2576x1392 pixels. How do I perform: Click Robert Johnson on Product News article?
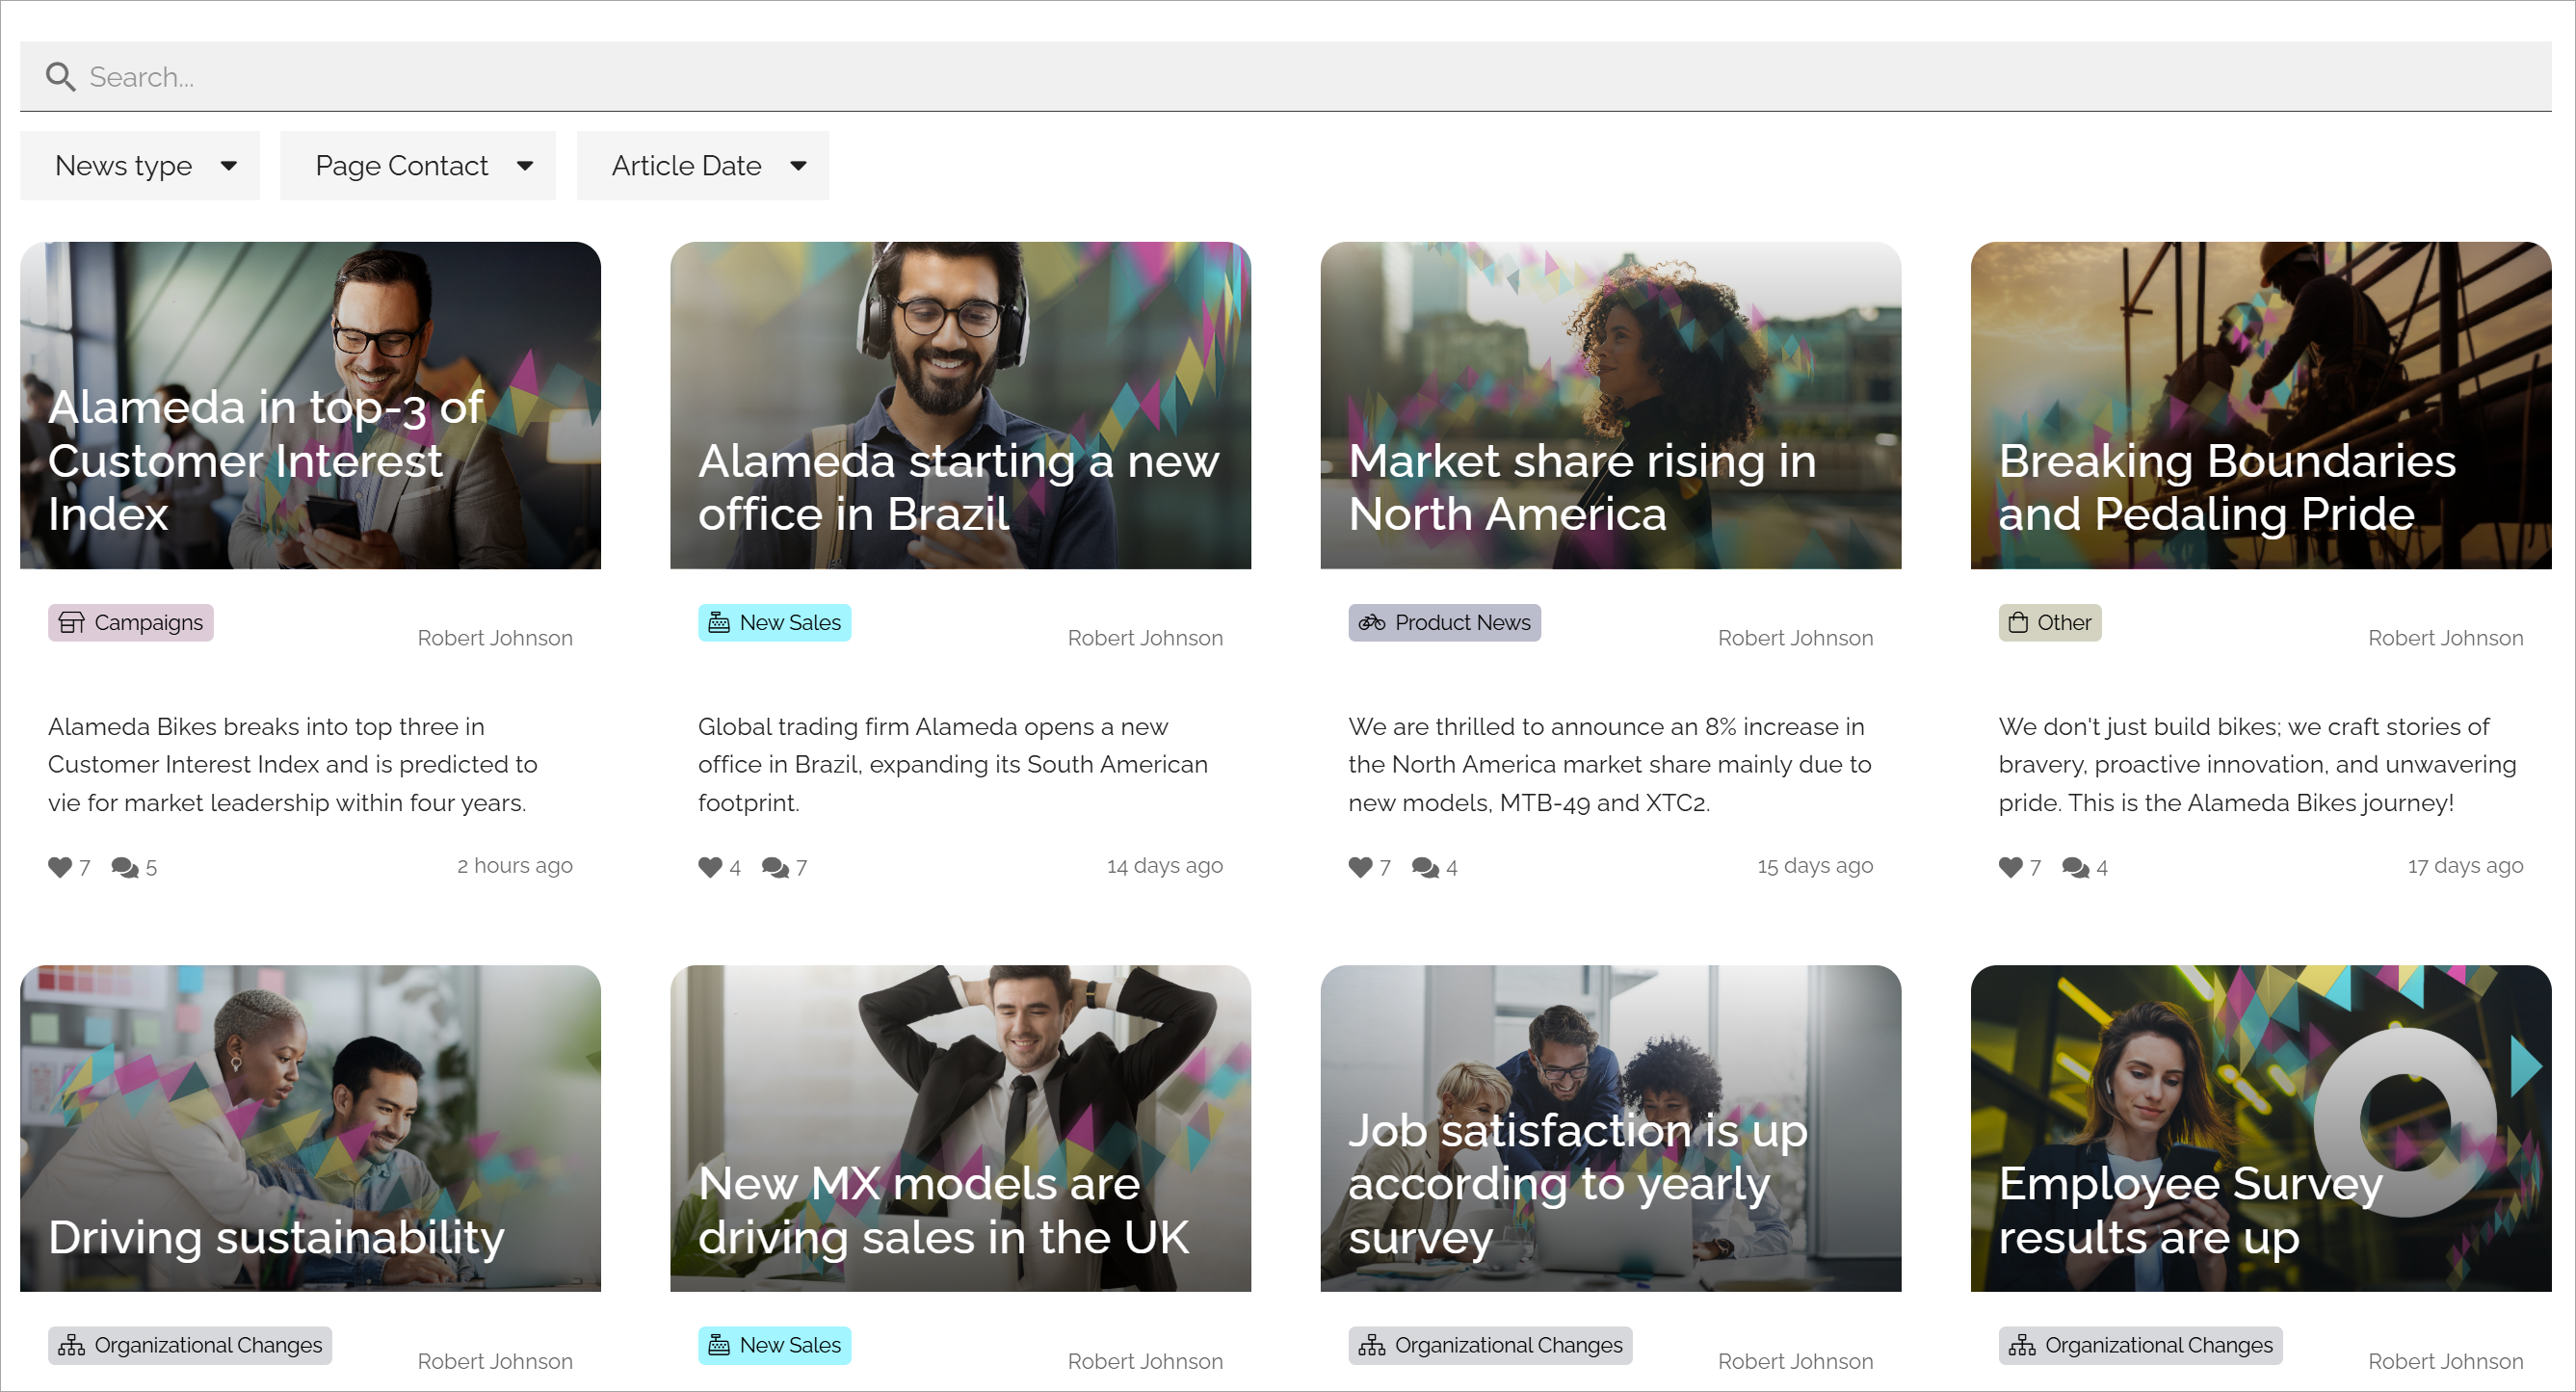tap(1795, 638)
